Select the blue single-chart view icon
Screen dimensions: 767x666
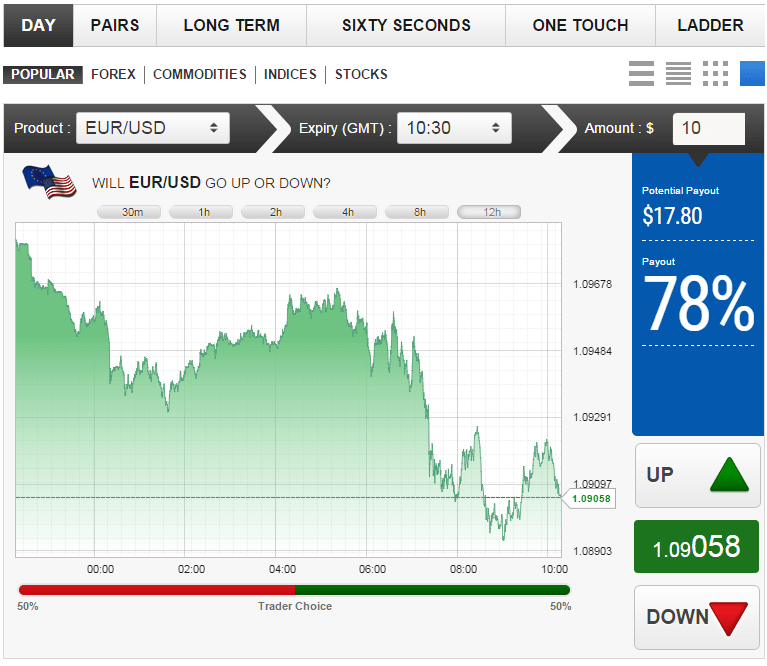[752, 73]
